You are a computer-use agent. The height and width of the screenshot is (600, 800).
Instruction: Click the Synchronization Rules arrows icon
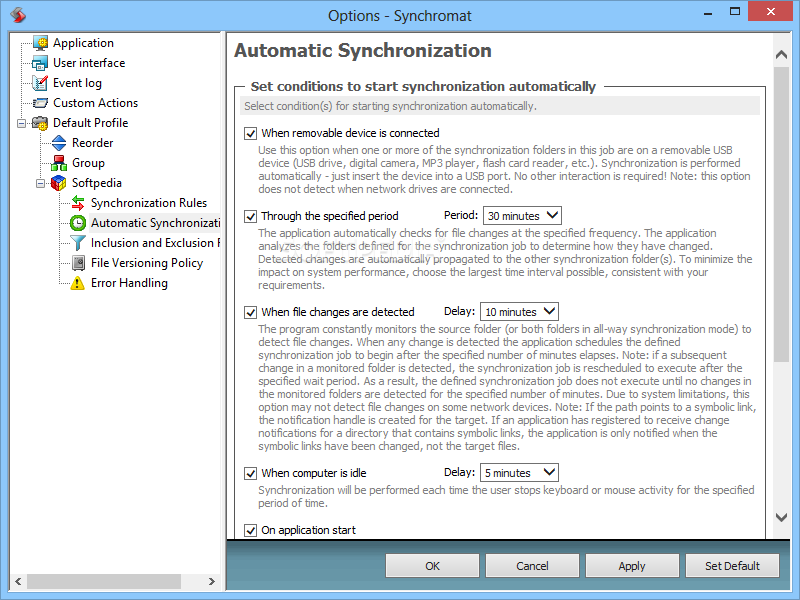click(x=78, y=203)
